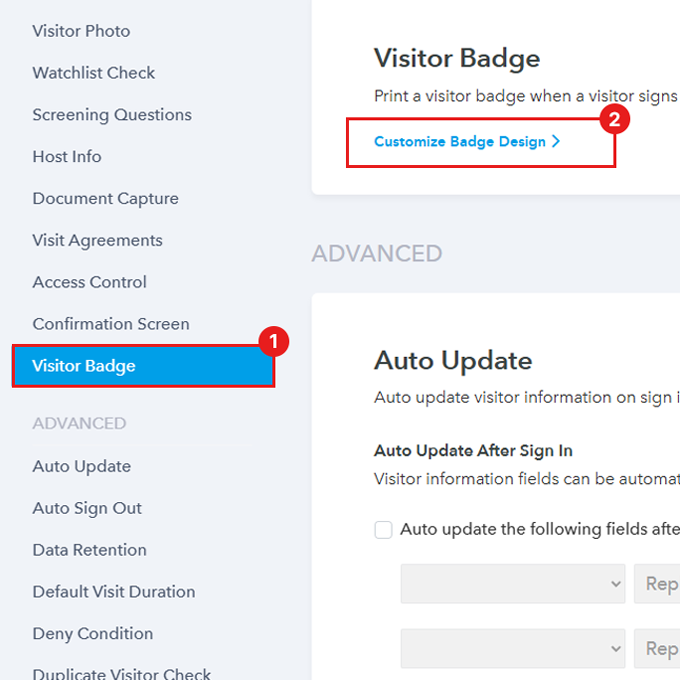
Task: Expand the second field dropdown
Action: tap(513, 648)
